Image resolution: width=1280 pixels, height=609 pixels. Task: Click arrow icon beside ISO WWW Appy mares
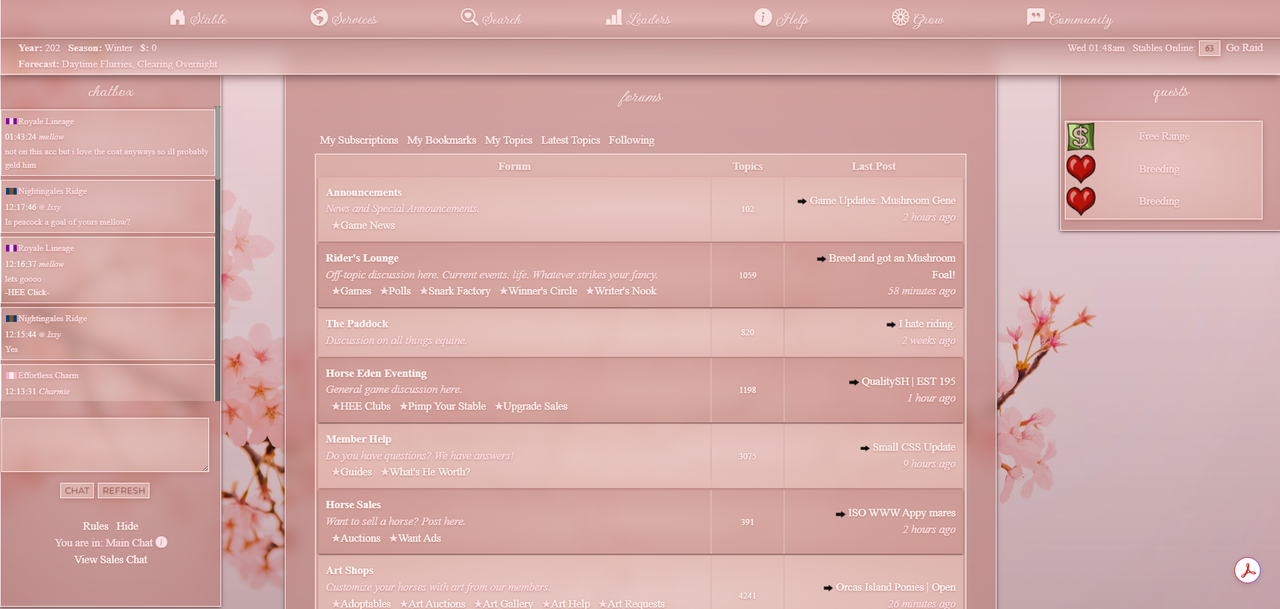841,514
